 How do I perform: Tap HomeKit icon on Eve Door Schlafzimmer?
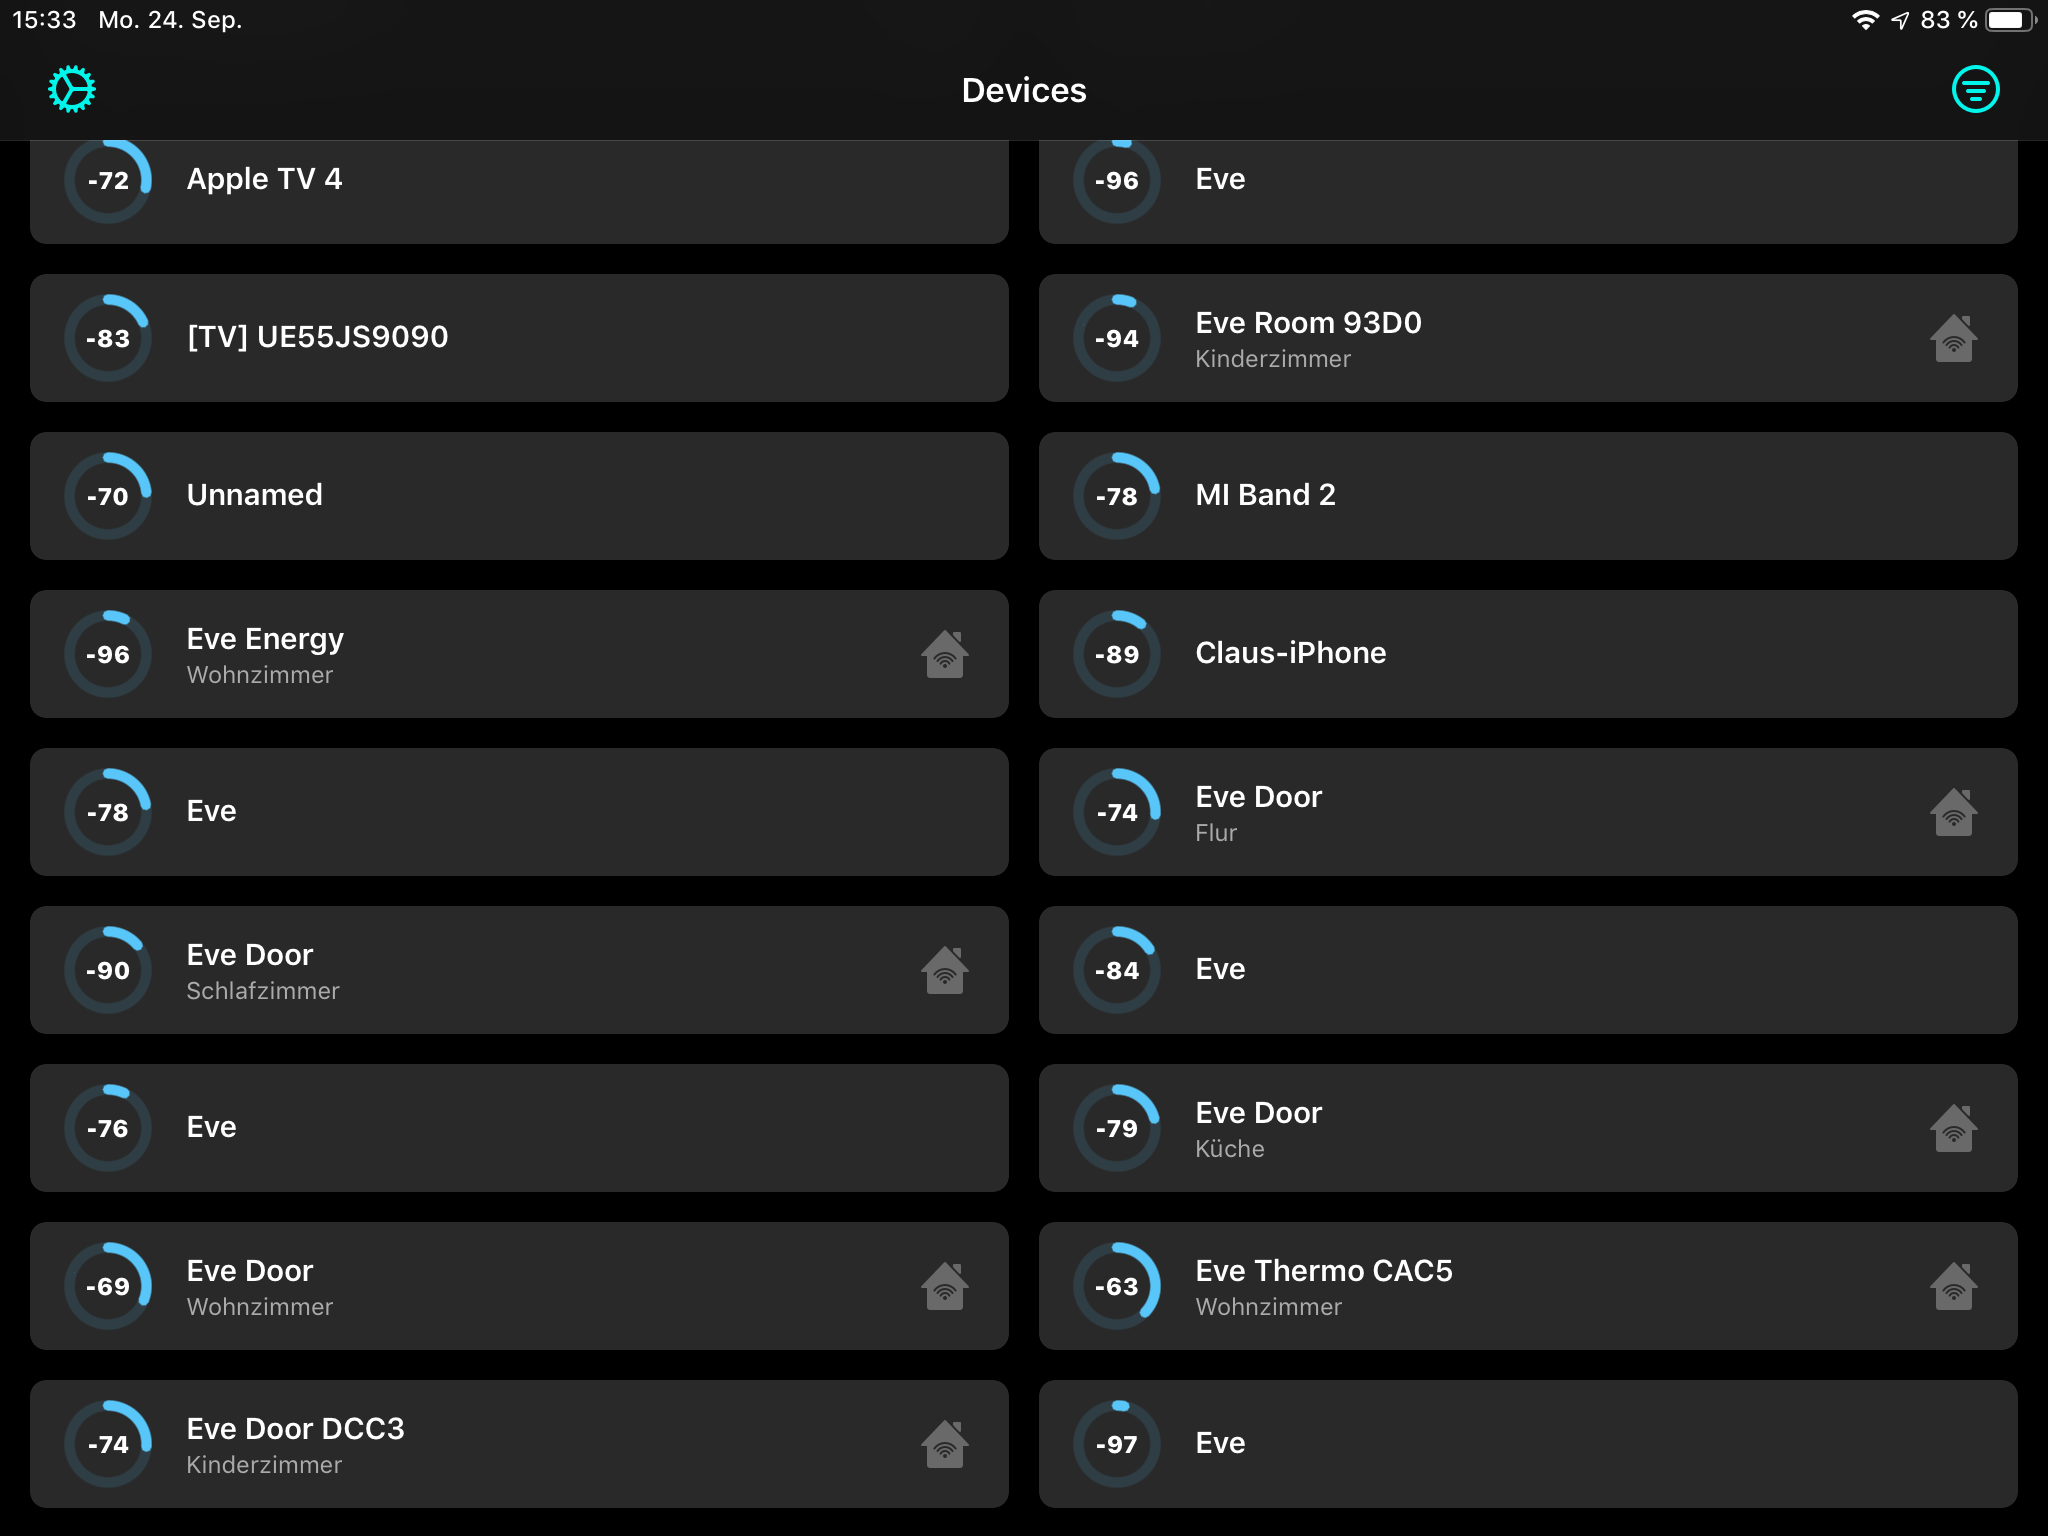944,970
